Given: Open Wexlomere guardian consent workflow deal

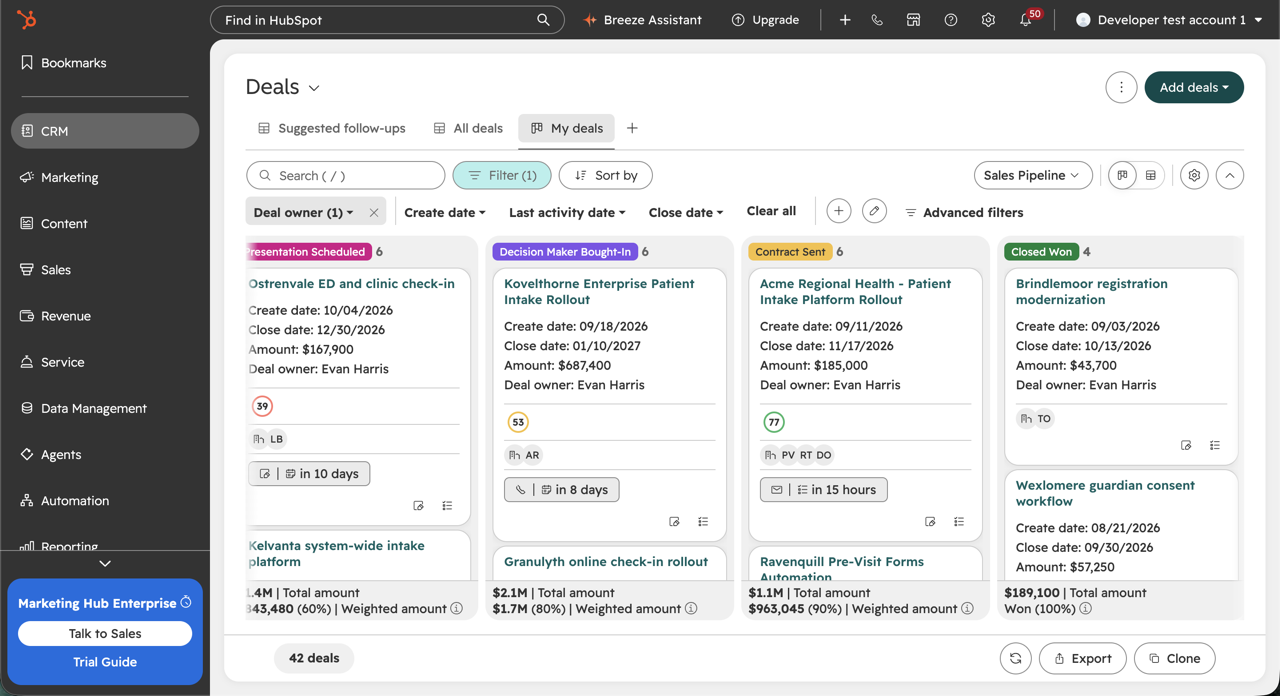Looking at the screenshot, I should click(1105, 493).
